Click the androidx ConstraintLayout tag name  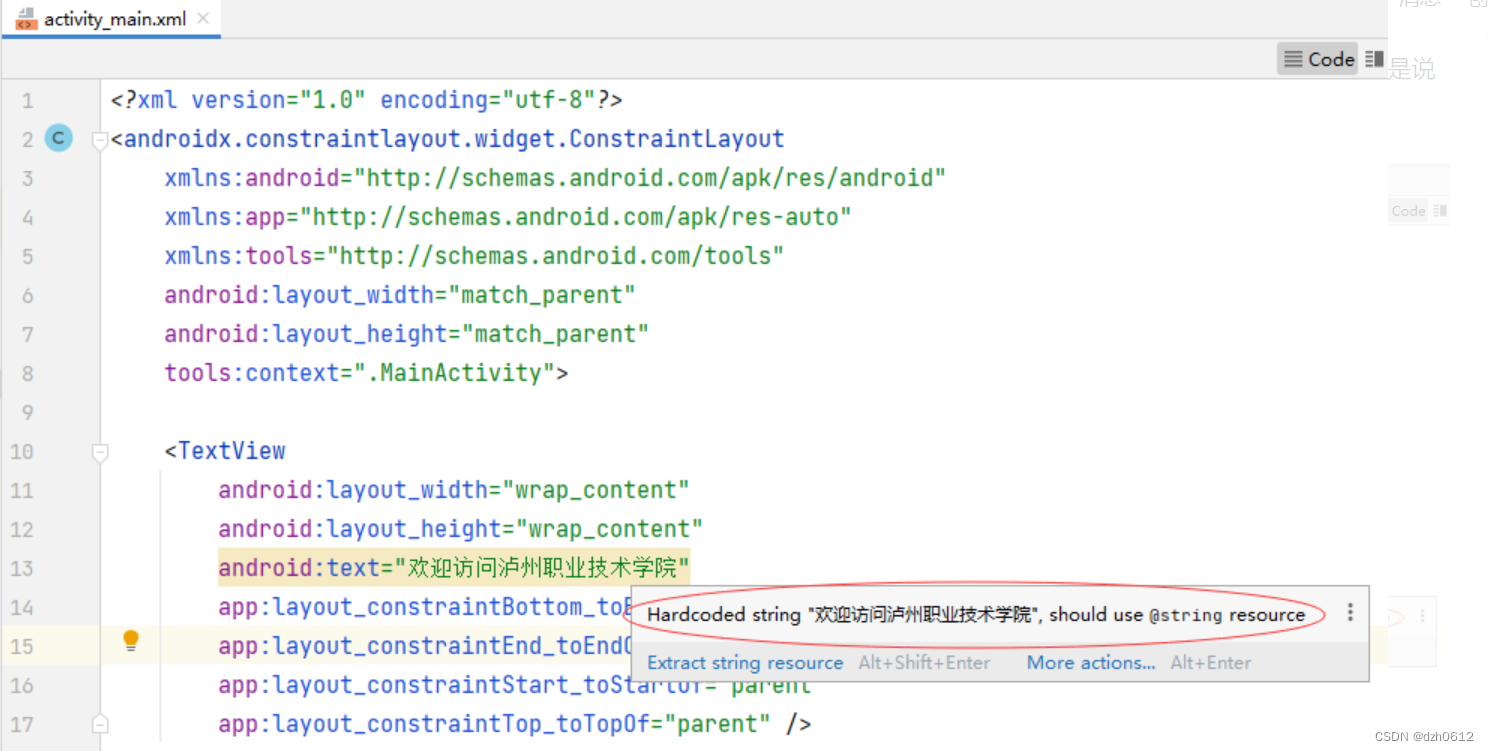454,139
